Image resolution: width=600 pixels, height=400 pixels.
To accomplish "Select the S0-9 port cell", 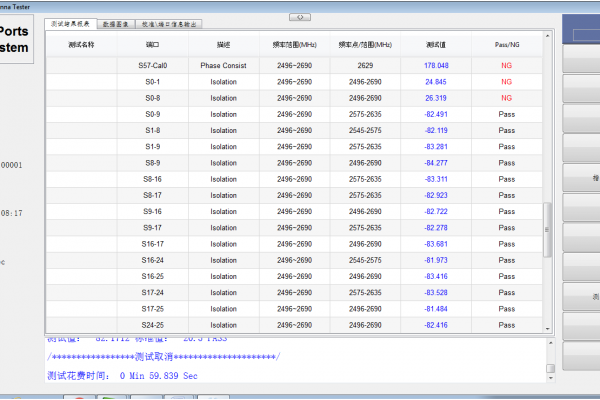I will tap(153, 114).
